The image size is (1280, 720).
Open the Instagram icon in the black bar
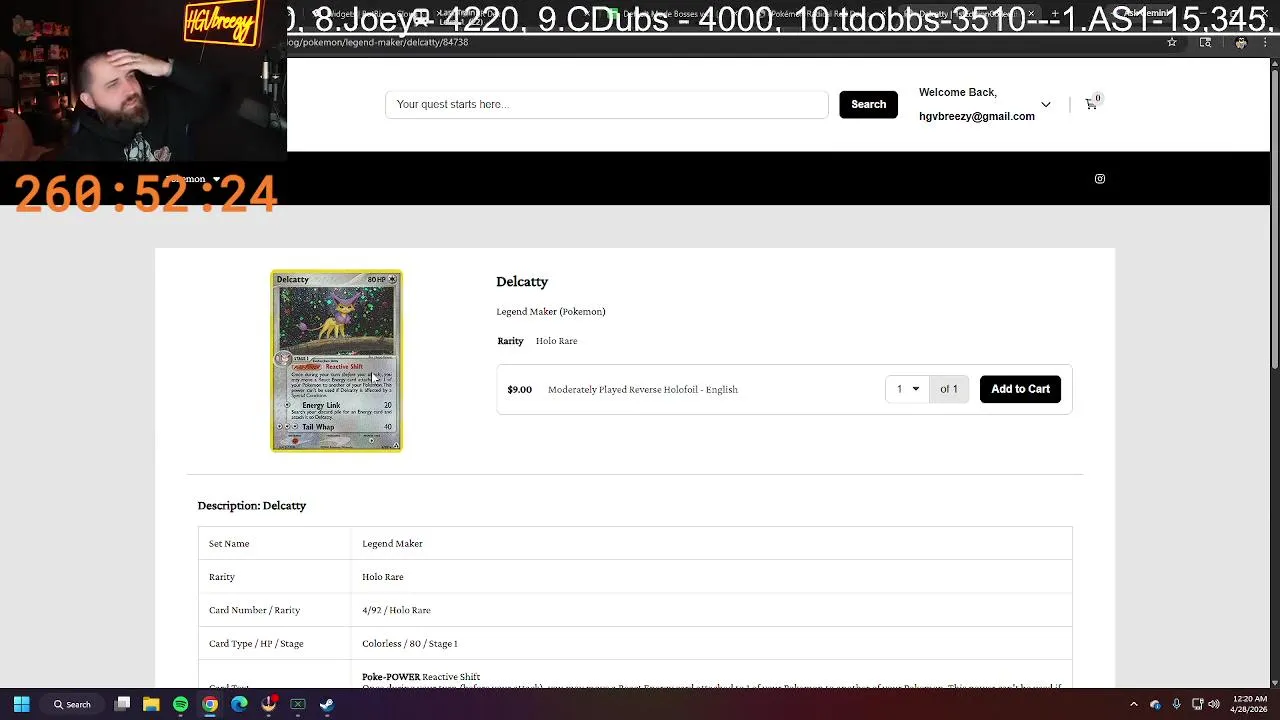click(1100, 179)
